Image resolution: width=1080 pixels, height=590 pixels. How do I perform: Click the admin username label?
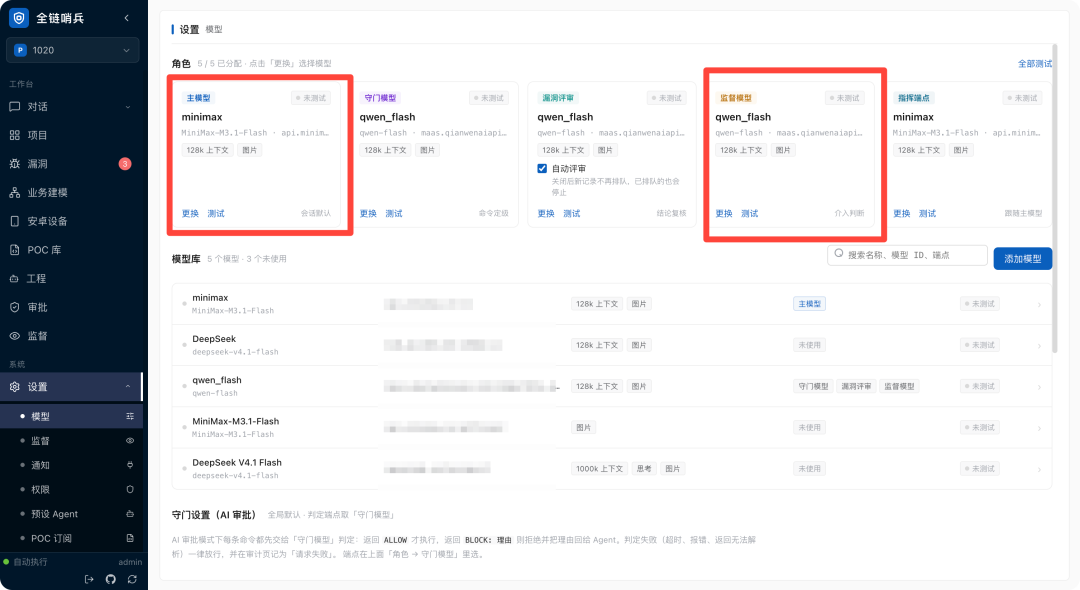click(x=129, y=562)
